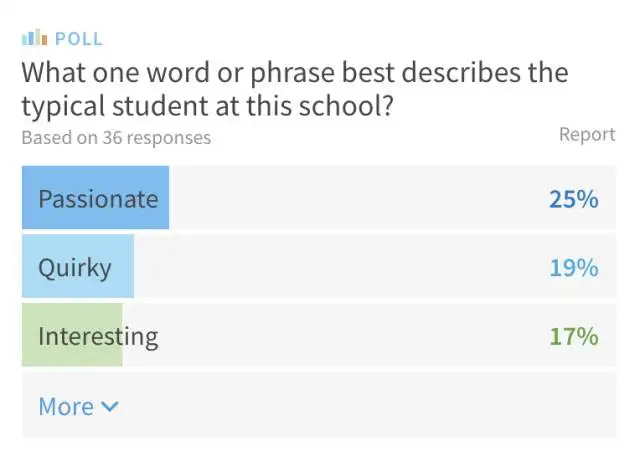Image resolution: width=640 pixels, height=467 pixels.
Task: Click the 25% result value
Action: pyautogui.click(x=573, y=198)
